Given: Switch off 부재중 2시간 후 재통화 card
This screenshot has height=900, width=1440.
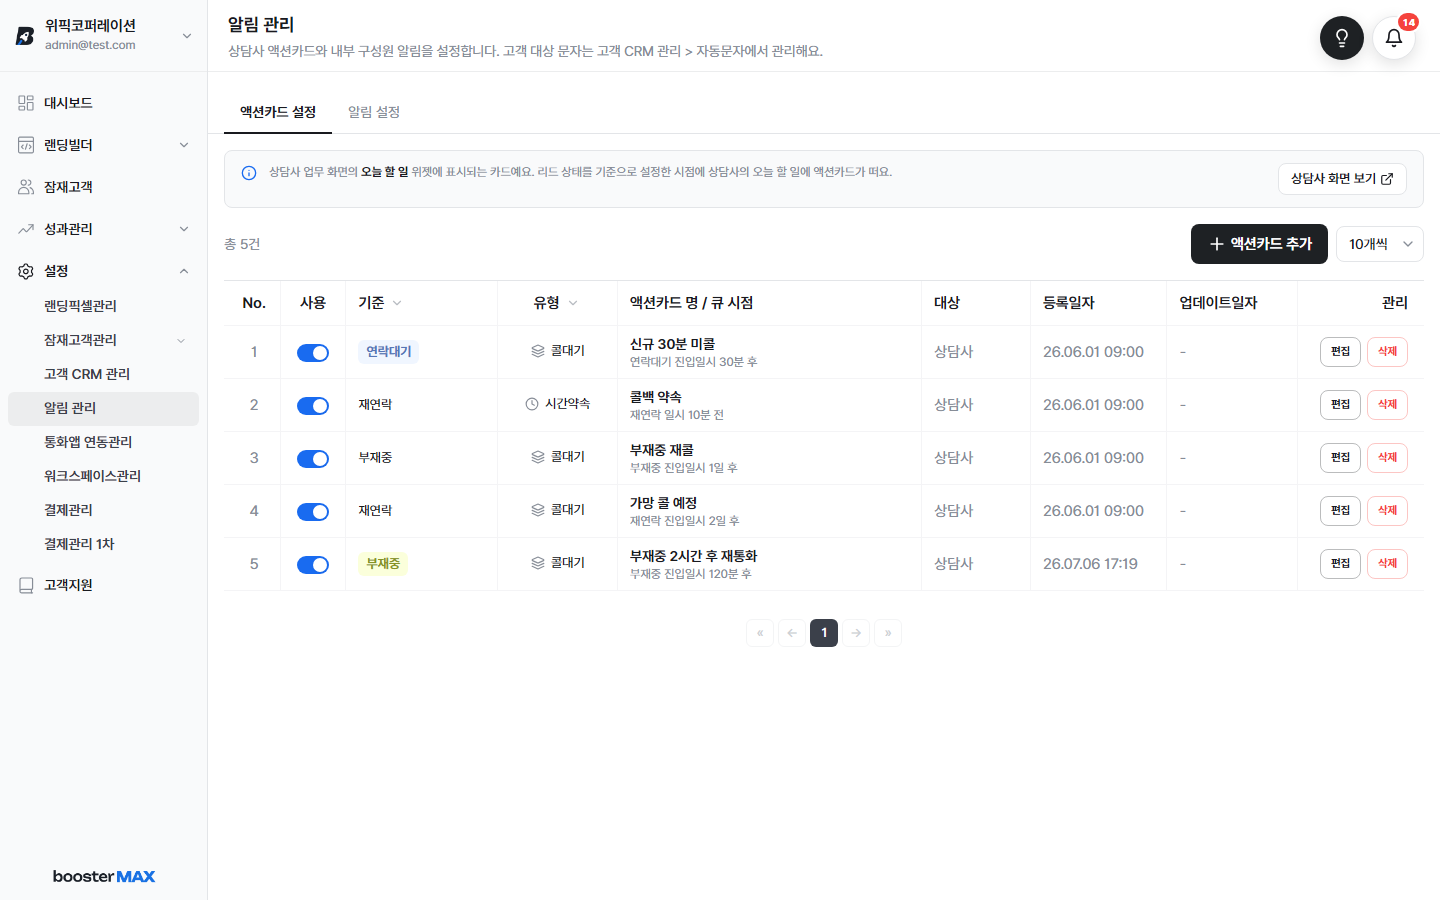Looking at the screenshot, I should pos(313,564).
